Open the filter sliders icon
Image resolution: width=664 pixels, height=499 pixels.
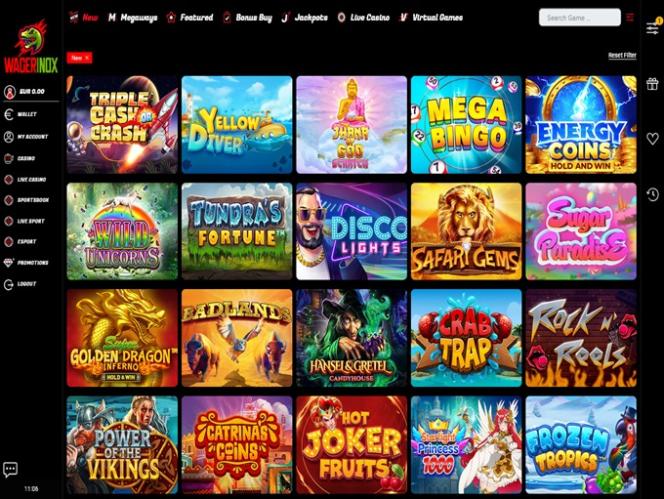point(652,29)
